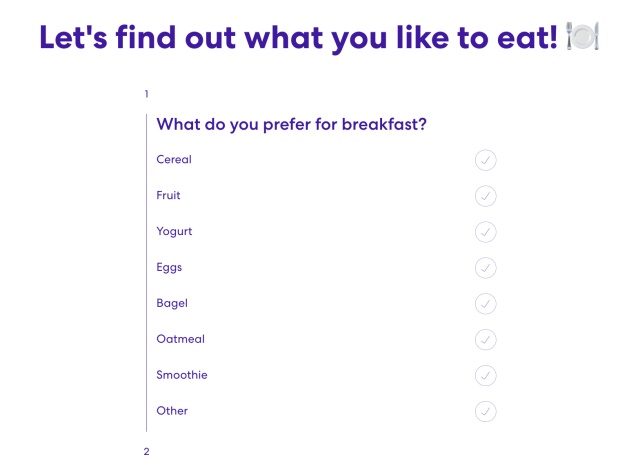
Task: Click the plate and cutlery emoji
Action: [583, 36]
